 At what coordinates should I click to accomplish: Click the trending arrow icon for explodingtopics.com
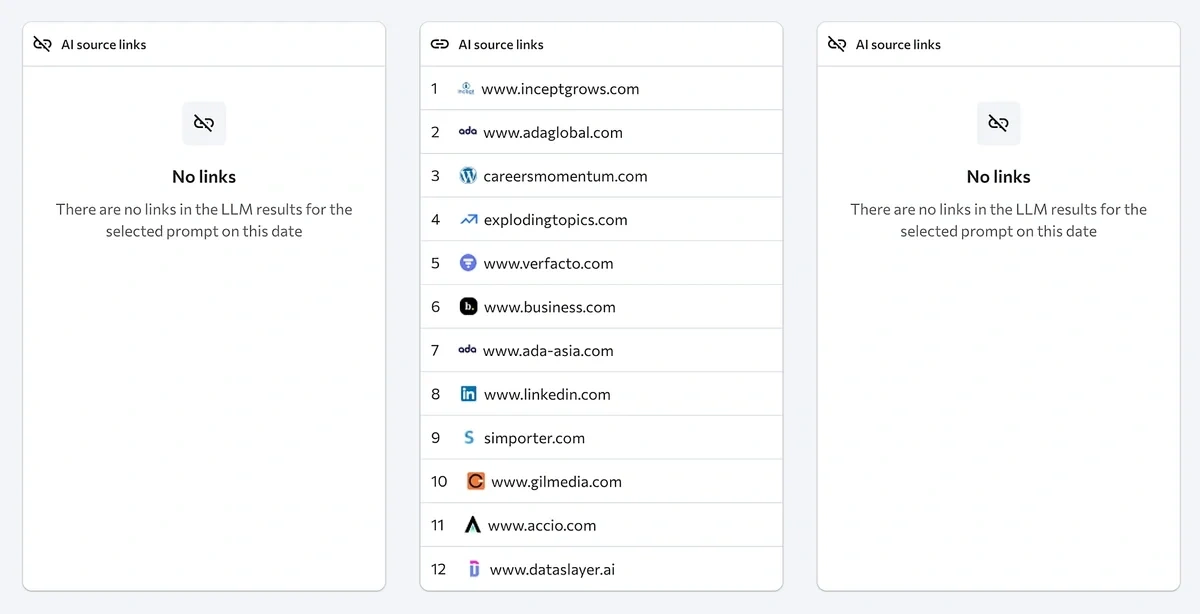[x=468, y=220]
